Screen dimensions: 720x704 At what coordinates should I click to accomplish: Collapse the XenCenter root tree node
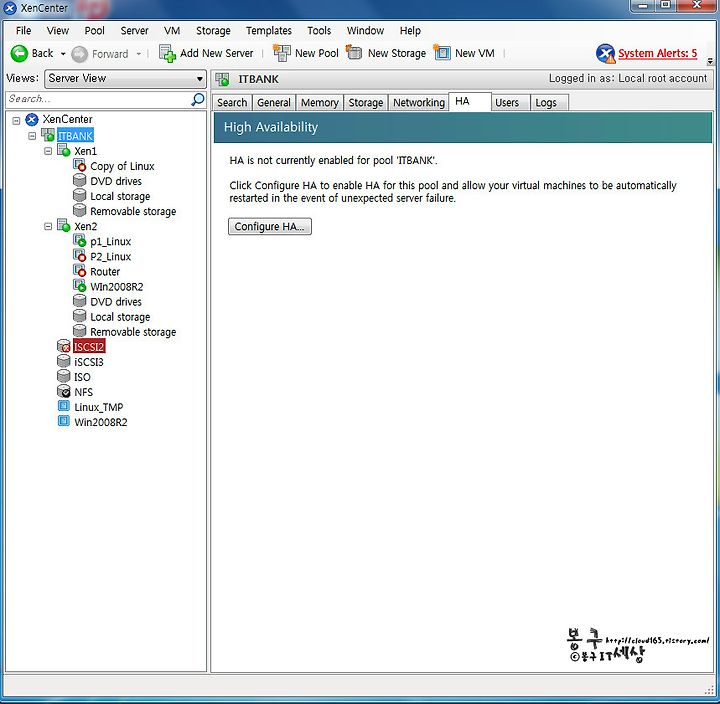coord(16,121)
